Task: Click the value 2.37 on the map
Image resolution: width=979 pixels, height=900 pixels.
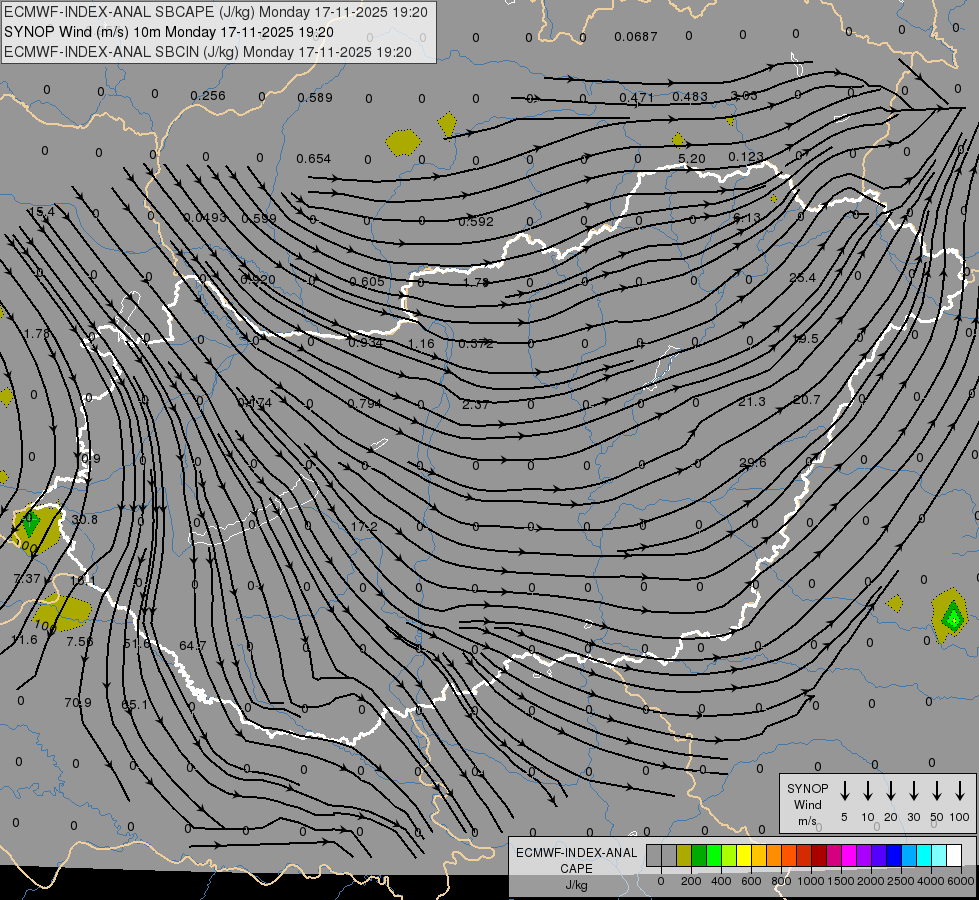Action: tap(475, 404)
